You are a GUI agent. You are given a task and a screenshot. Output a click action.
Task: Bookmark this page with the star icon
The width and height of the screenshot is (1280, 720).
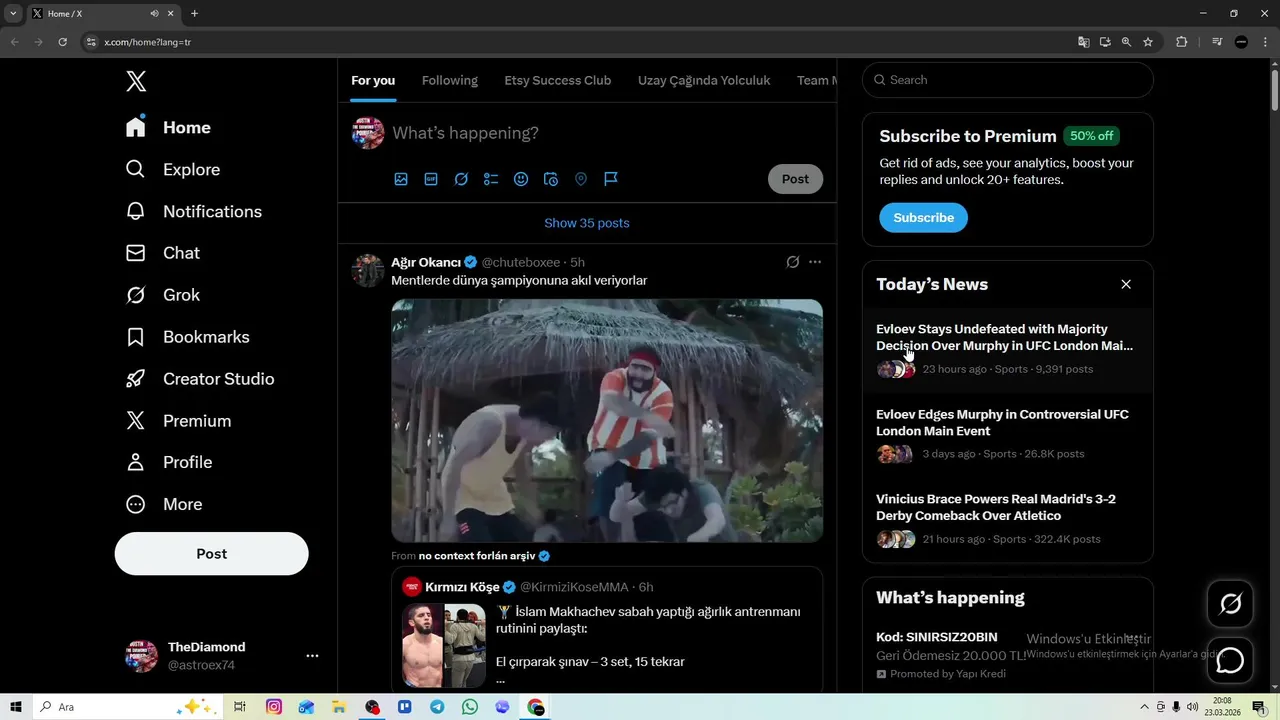[x=1148, y=42]
